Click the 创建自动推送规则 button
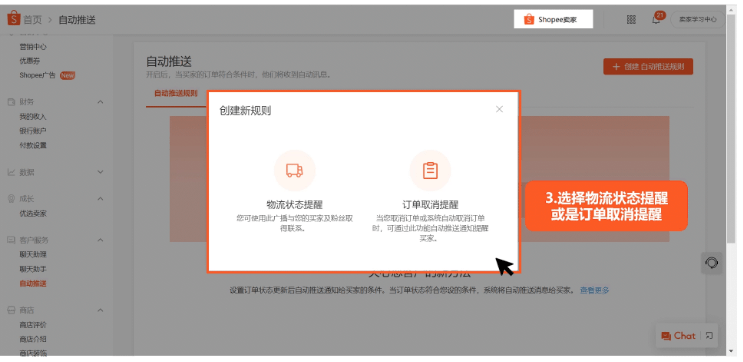 coord(648,67)
